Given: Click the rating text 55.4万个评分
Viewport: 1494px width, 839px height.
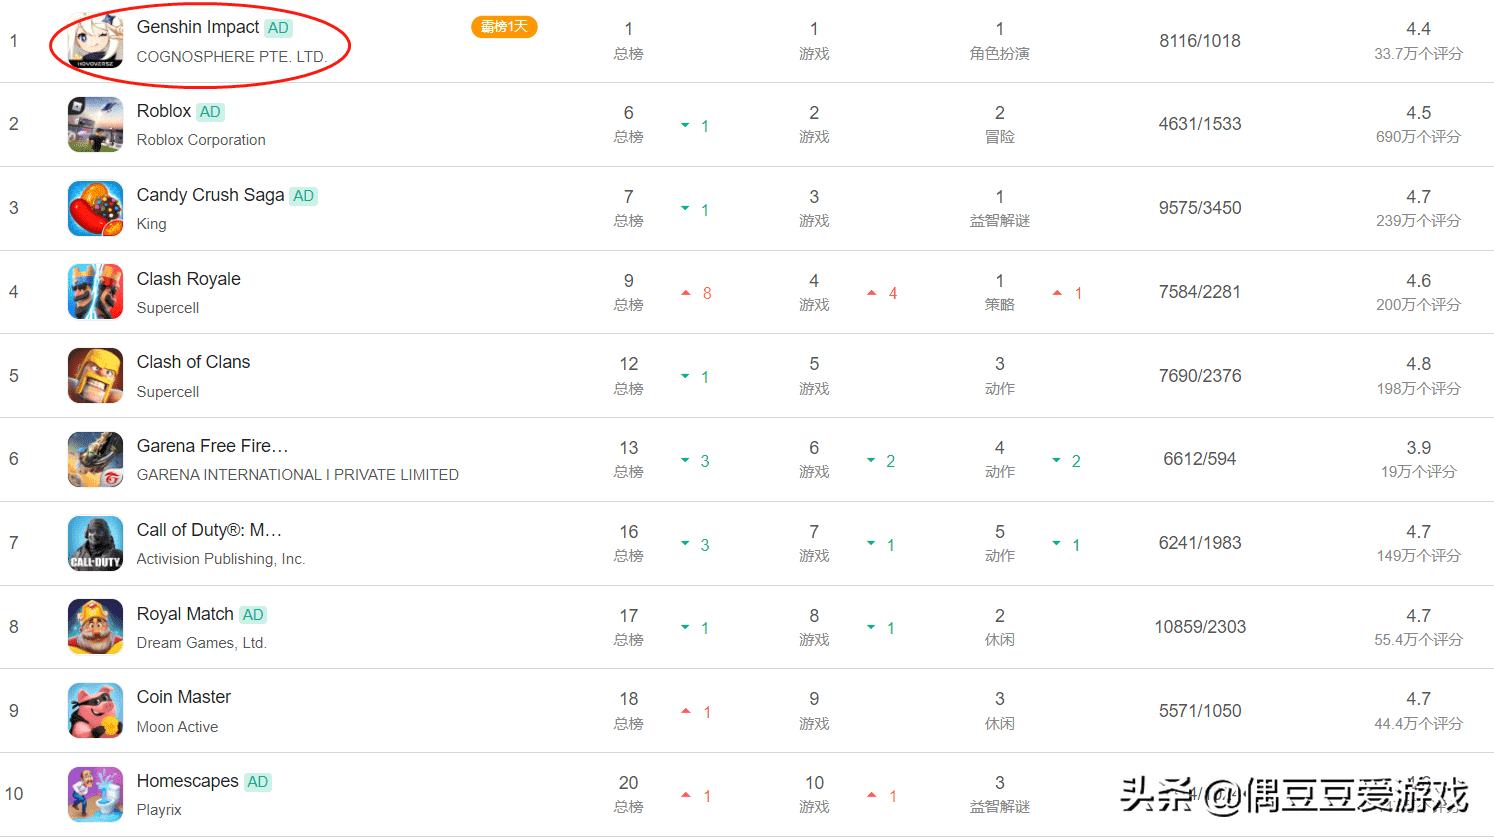Looking at the screenshot, I should tap(1418, 640).
